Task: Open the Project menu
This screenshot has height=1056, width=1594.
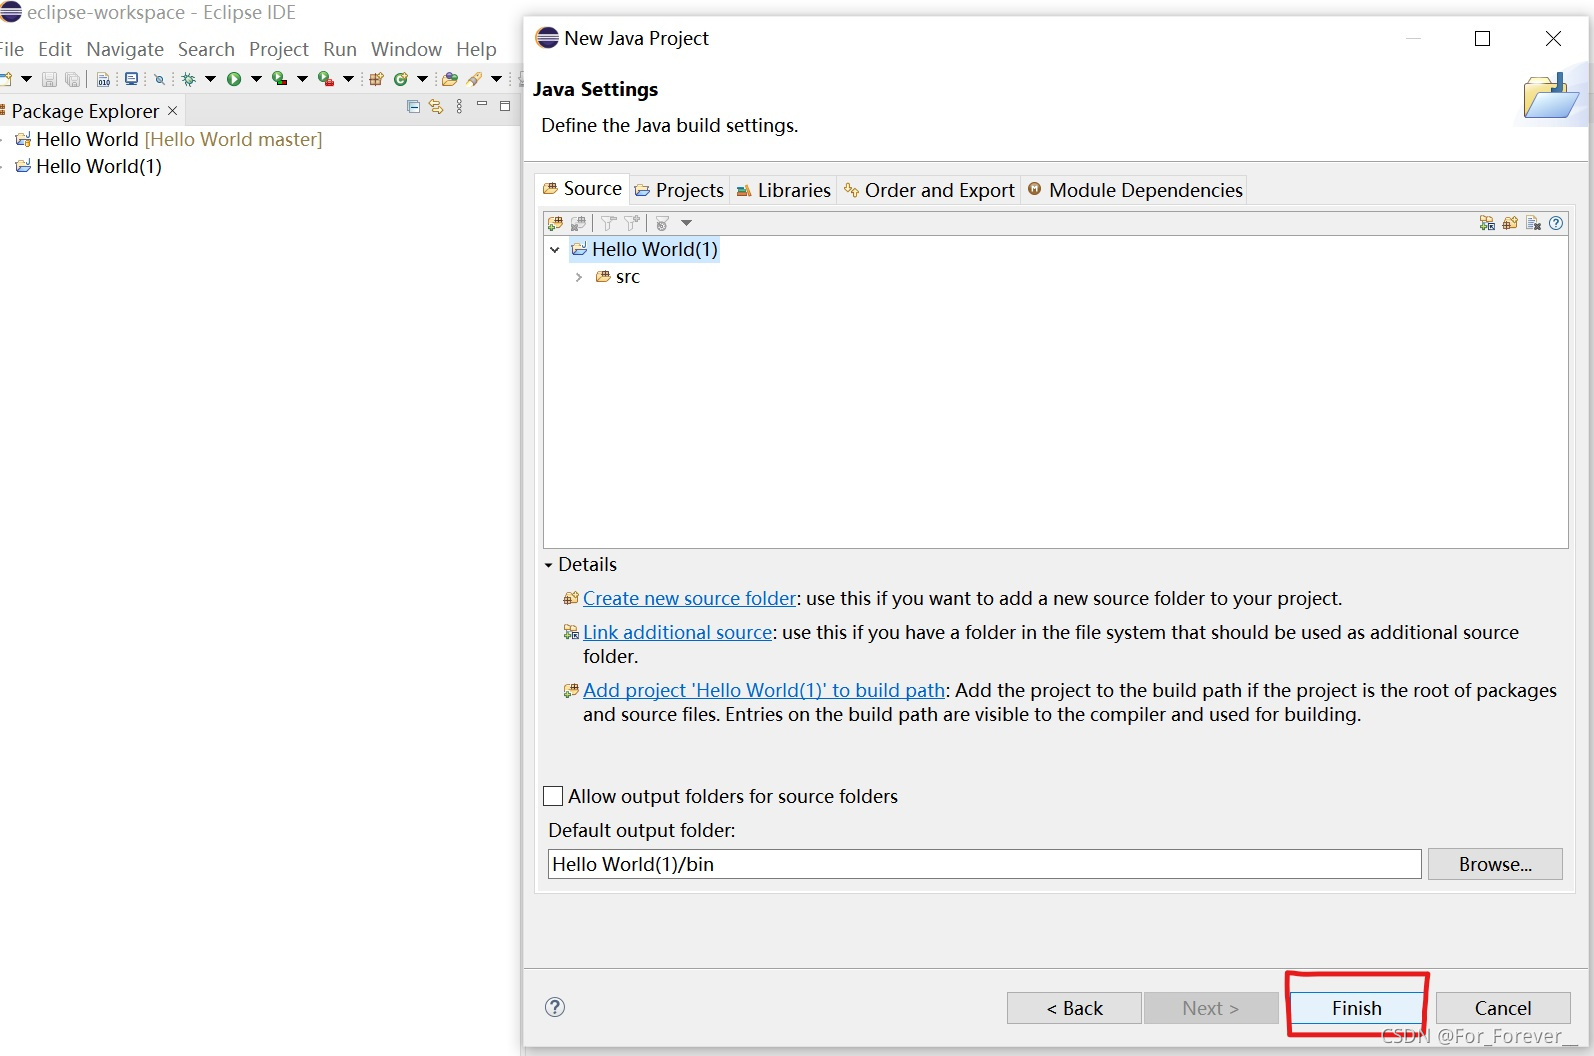Action: [279, 49]
